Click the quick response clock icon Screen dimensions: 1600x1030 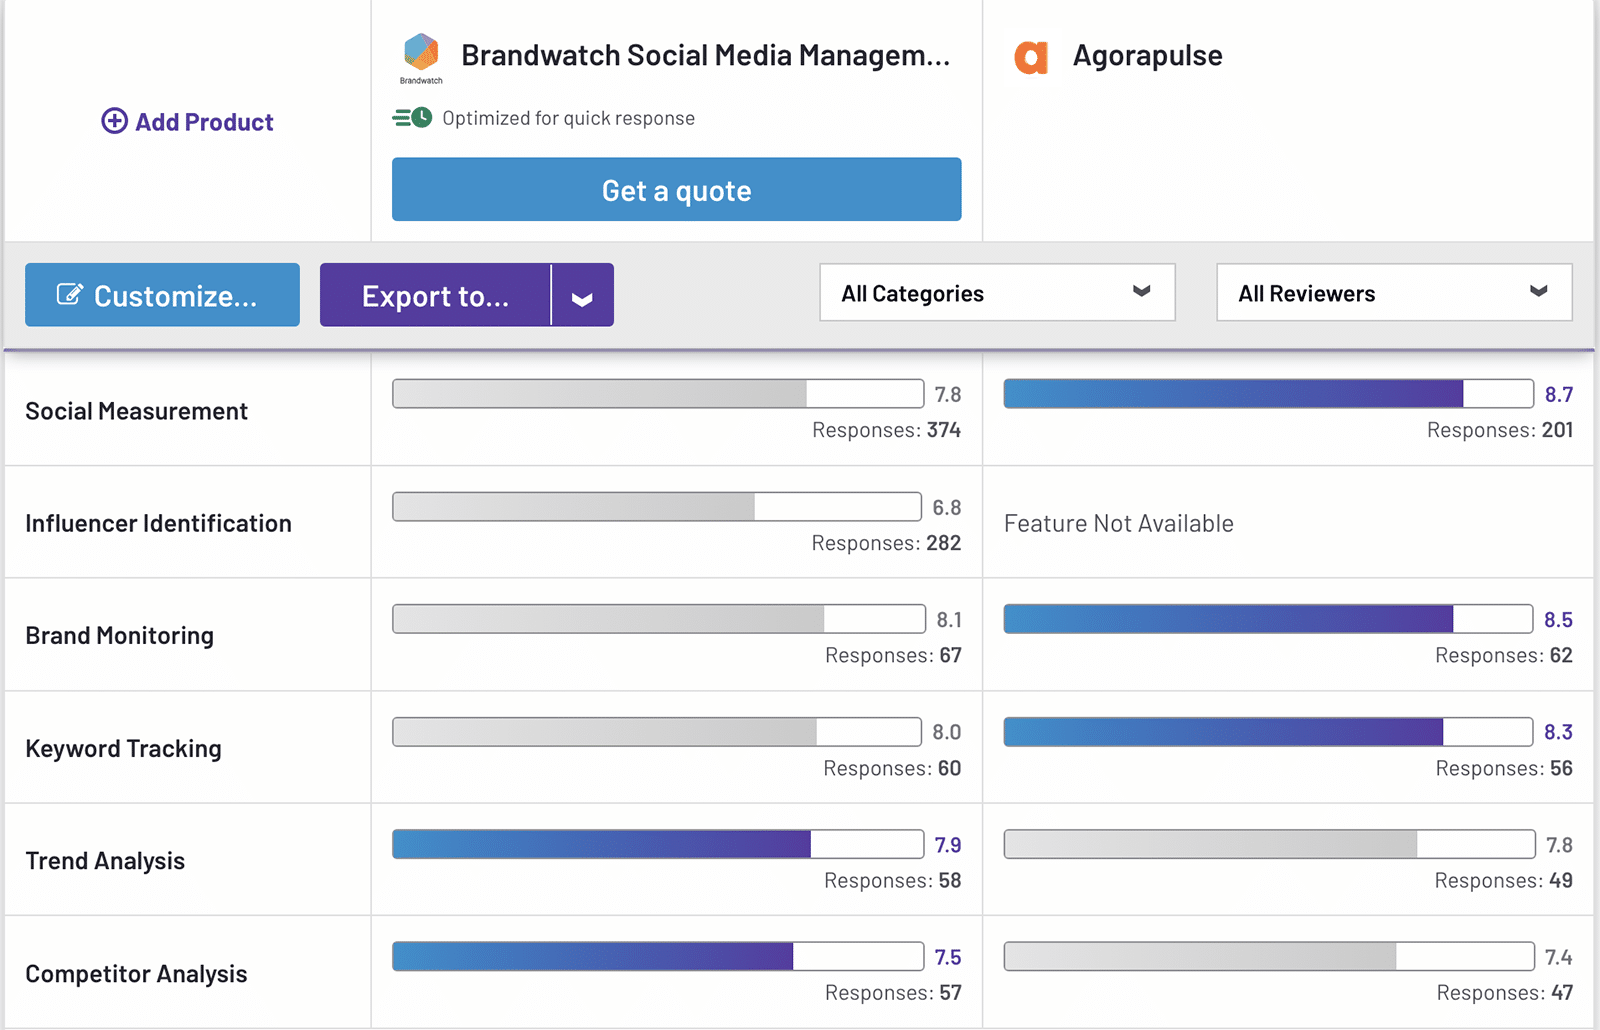tap(412, 118)
